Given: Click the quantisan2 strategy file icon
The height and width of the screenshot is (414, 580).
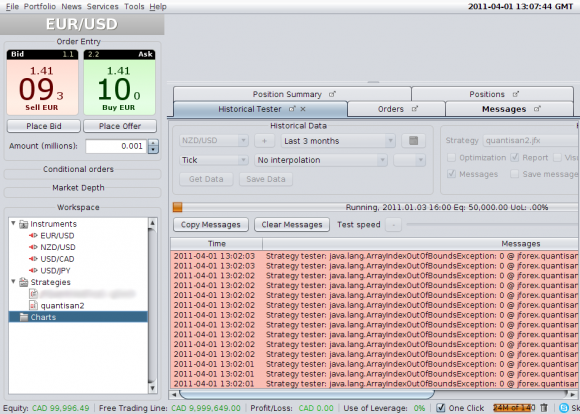Looking at the screenshot, I should tap(33, 305).
